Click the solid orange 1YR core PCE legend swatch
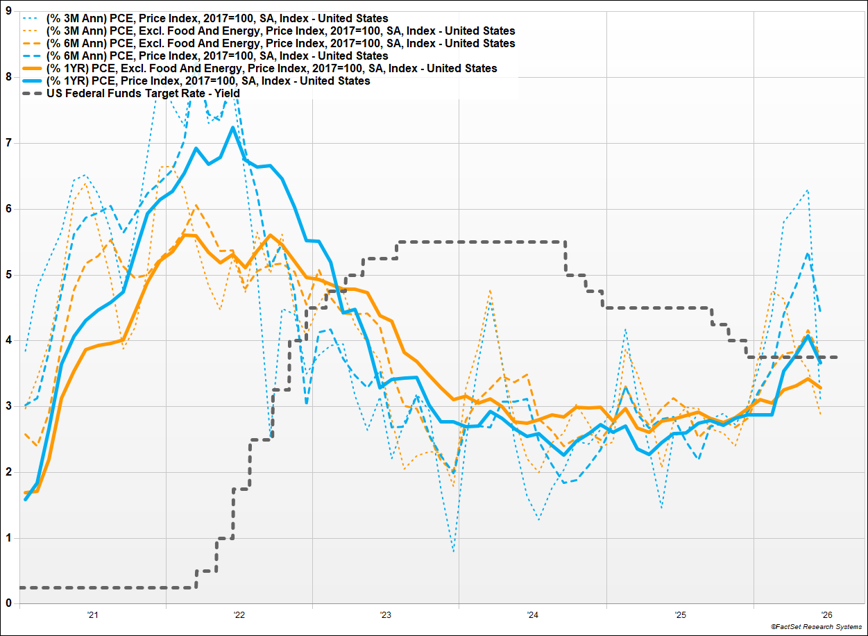868x636 pixels. tap(32, 68)
